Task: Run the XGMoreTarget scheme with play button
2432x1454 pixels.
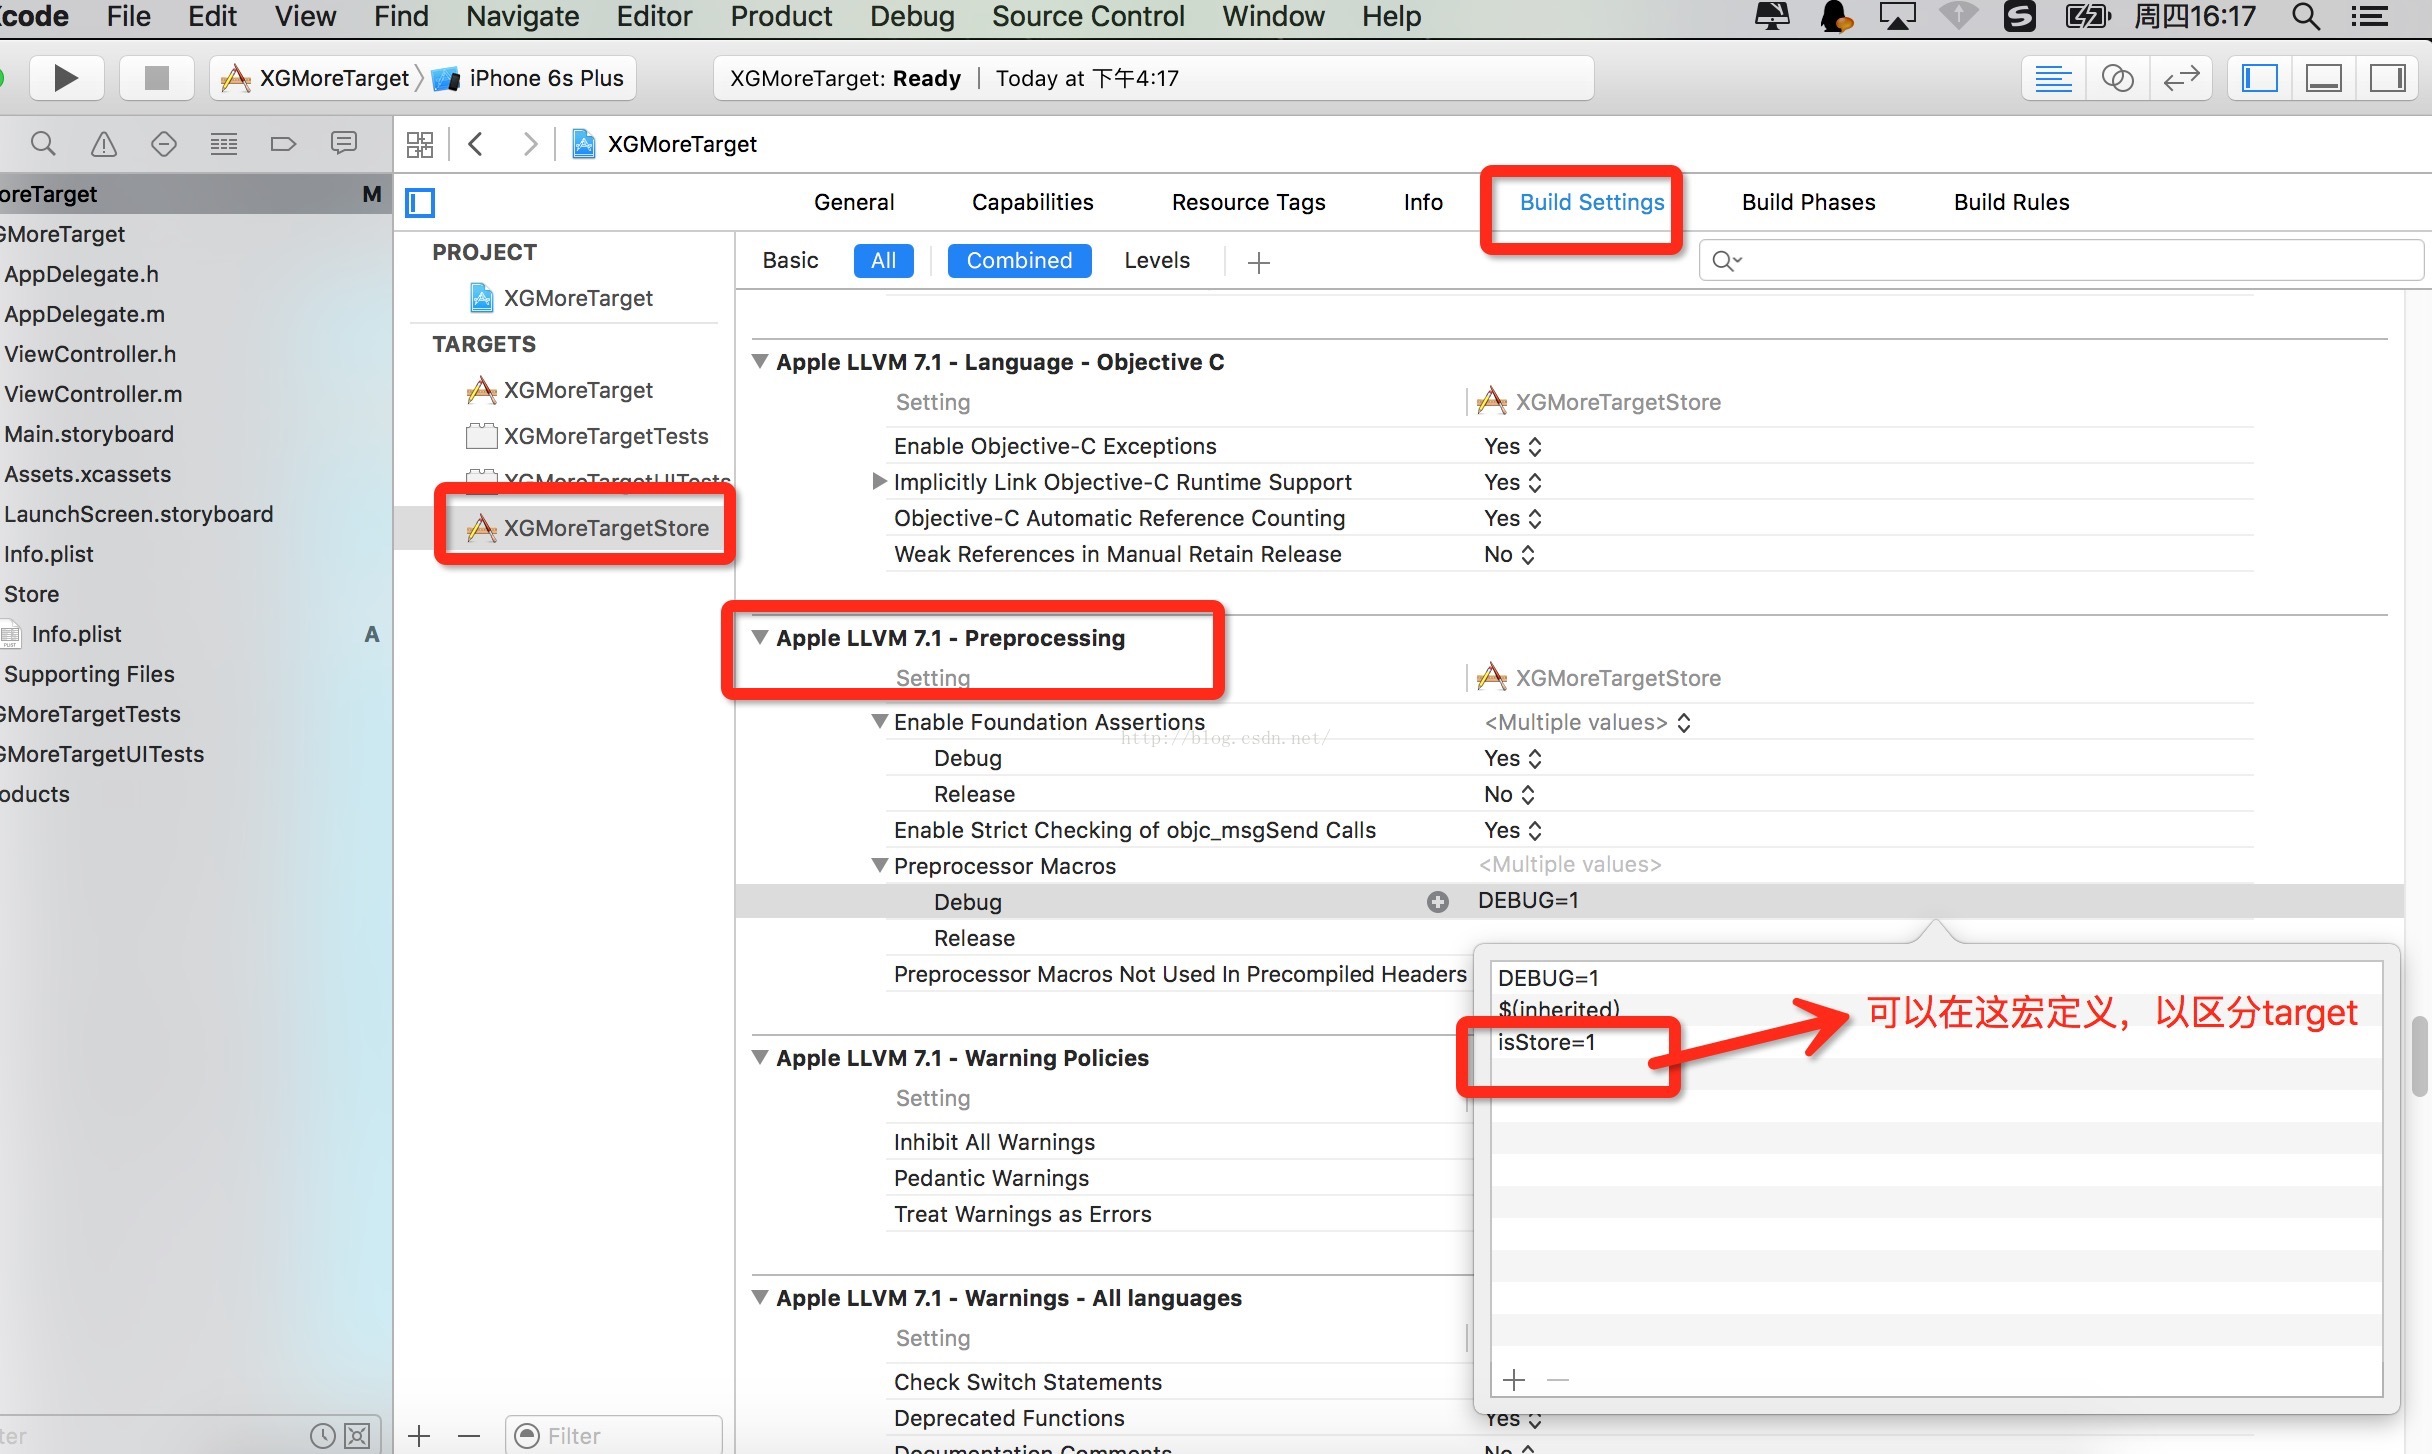Action: [66, 78]
